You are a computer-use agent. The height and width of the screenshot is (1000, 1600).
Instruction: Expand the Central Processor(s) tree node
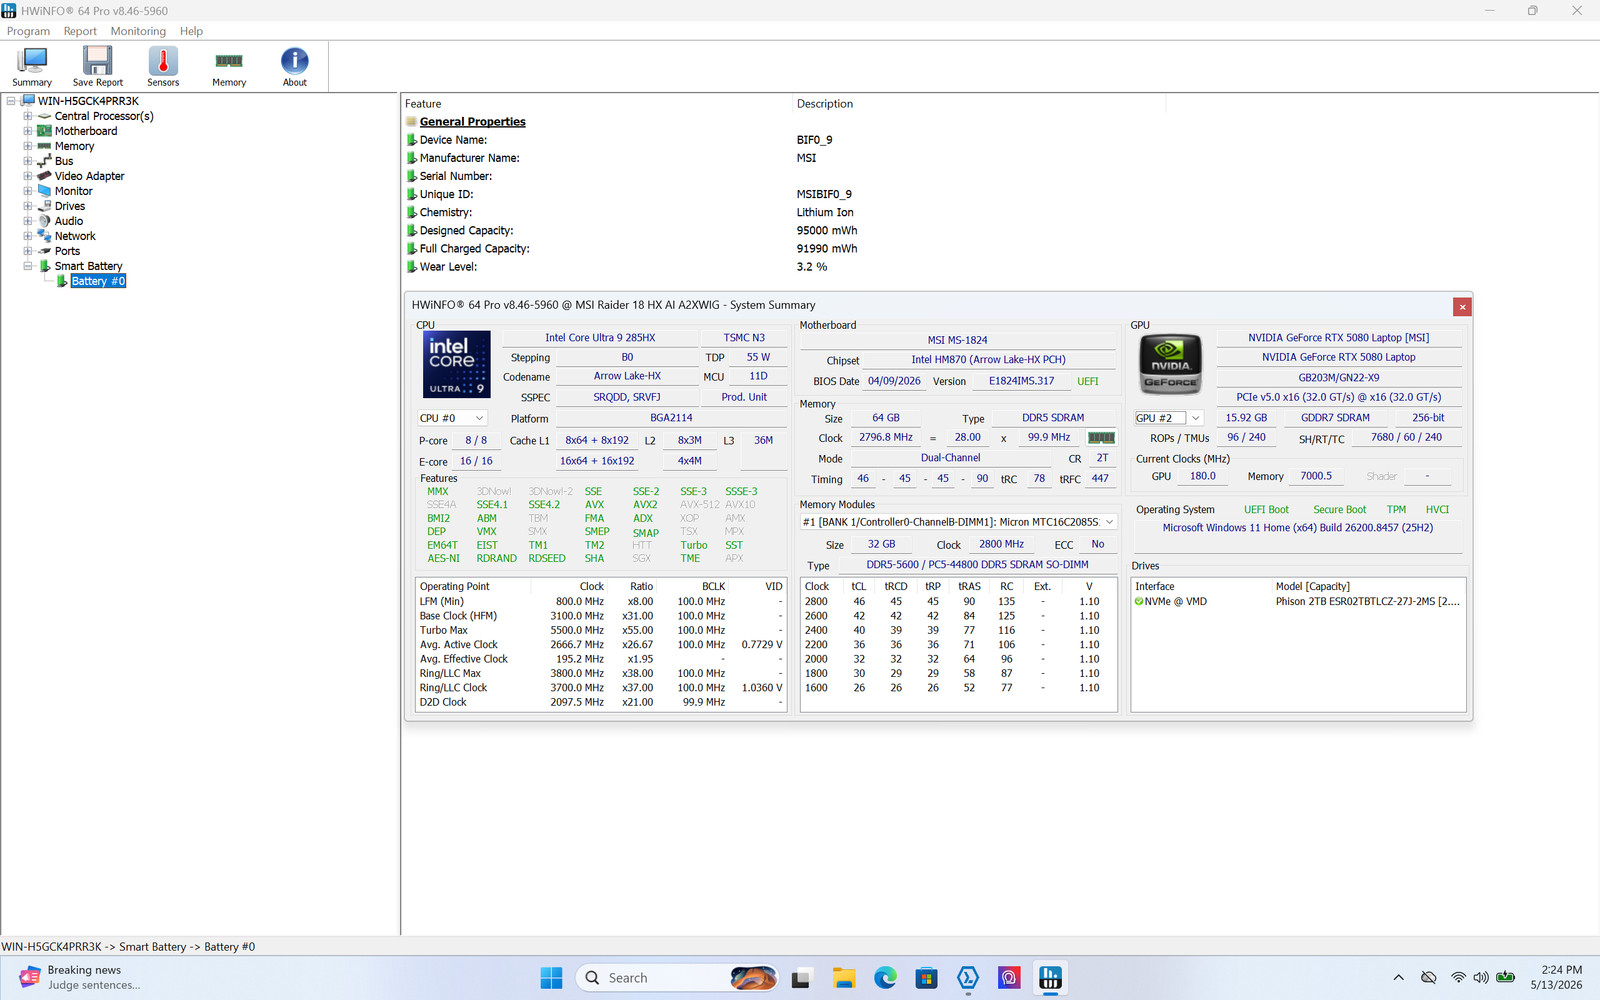pos(28,116)
